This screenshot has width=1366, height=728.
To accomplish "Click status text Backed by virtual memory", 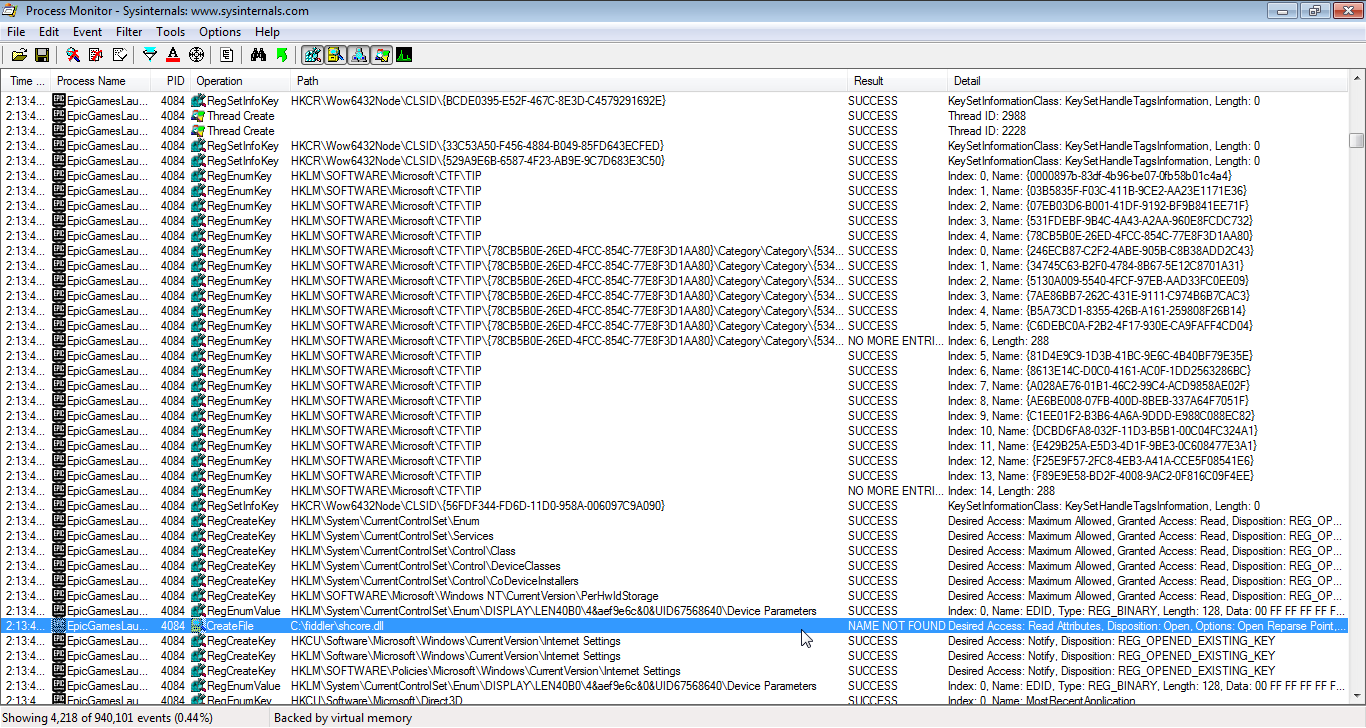I will 343,718.
